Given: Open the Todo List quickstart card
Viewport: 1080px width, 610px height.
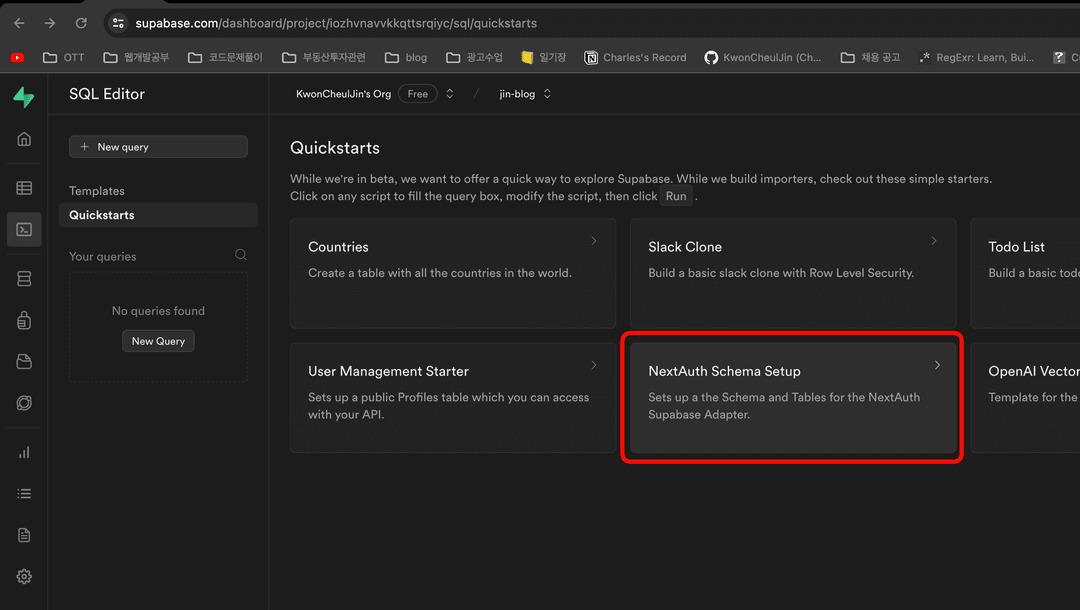Looking at the screenshot, I should [1025, 273].
